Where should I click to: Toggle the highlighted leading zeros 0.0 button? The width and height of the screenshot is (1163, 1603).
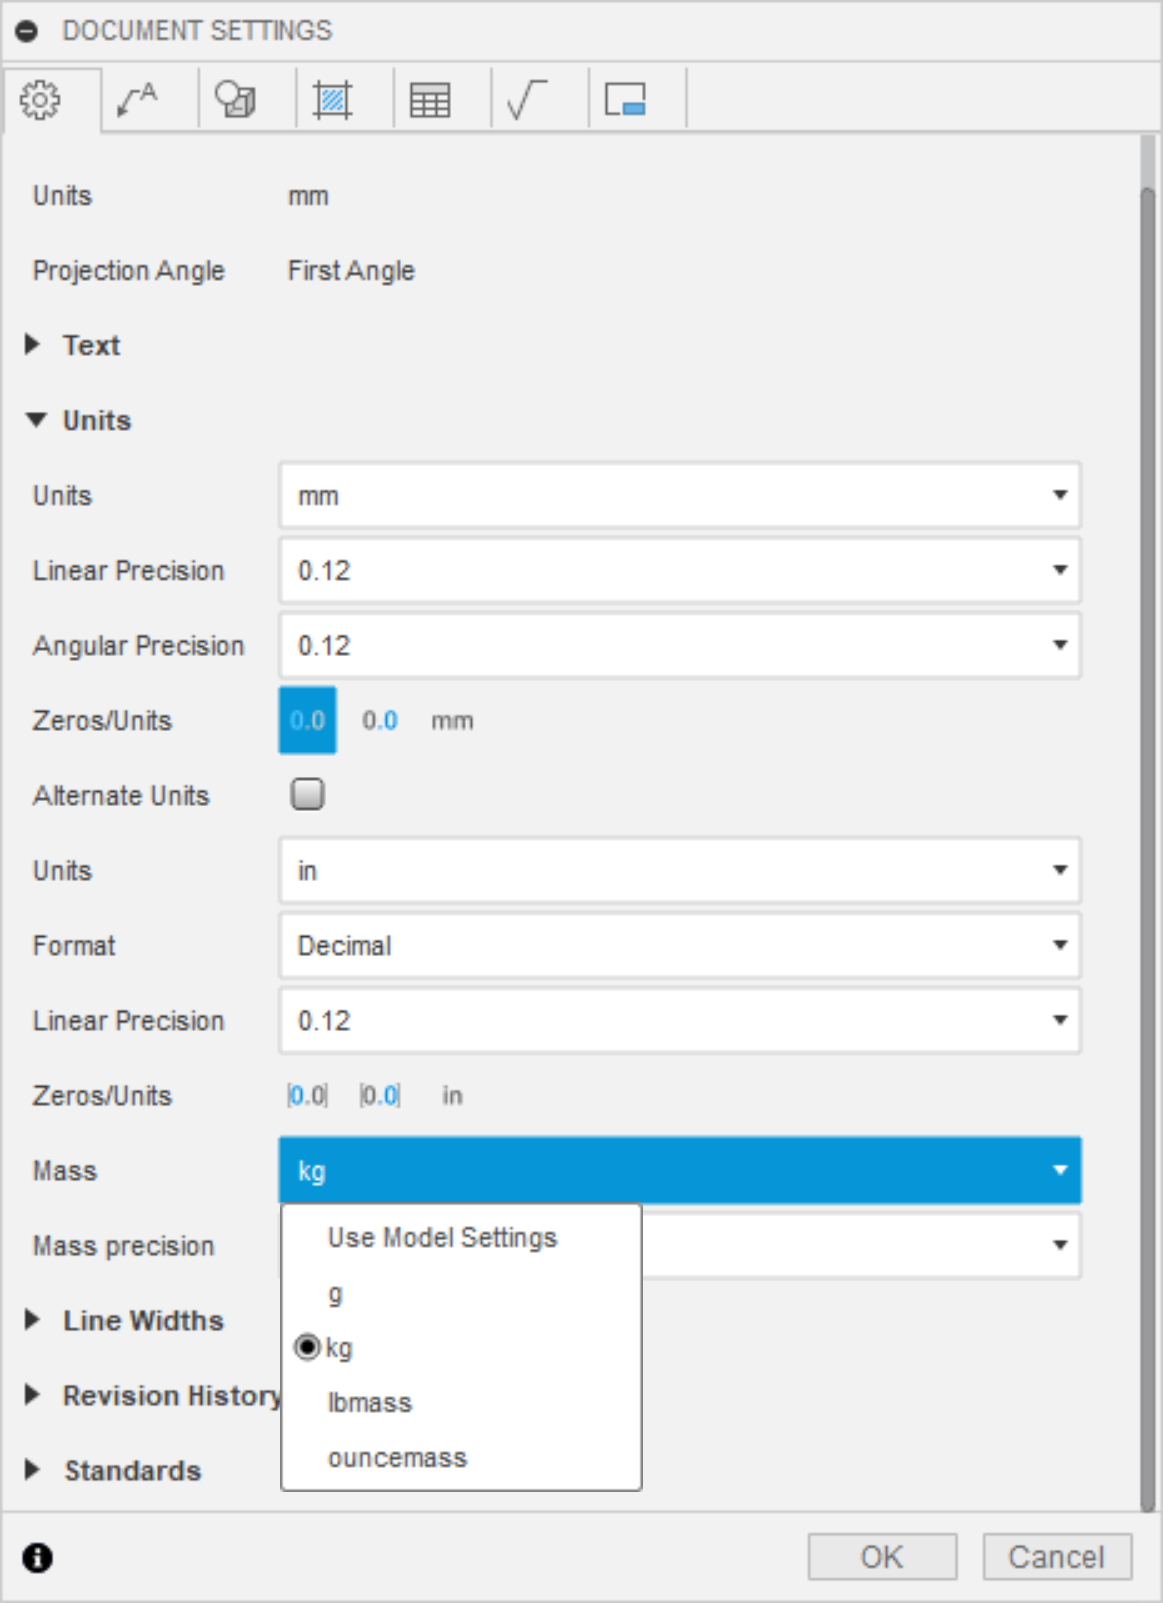(307, 720)
